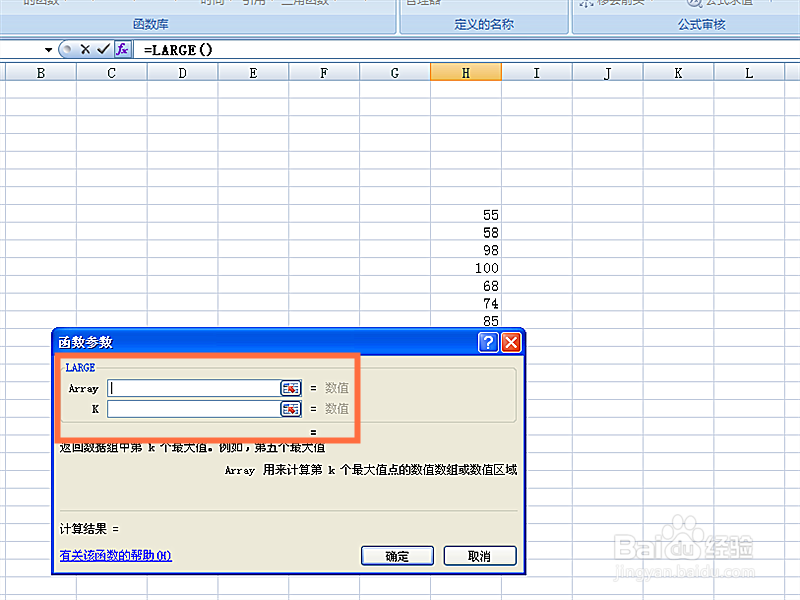Click cell containing 85
Screen dimensions: 800x600
[466, 320]
